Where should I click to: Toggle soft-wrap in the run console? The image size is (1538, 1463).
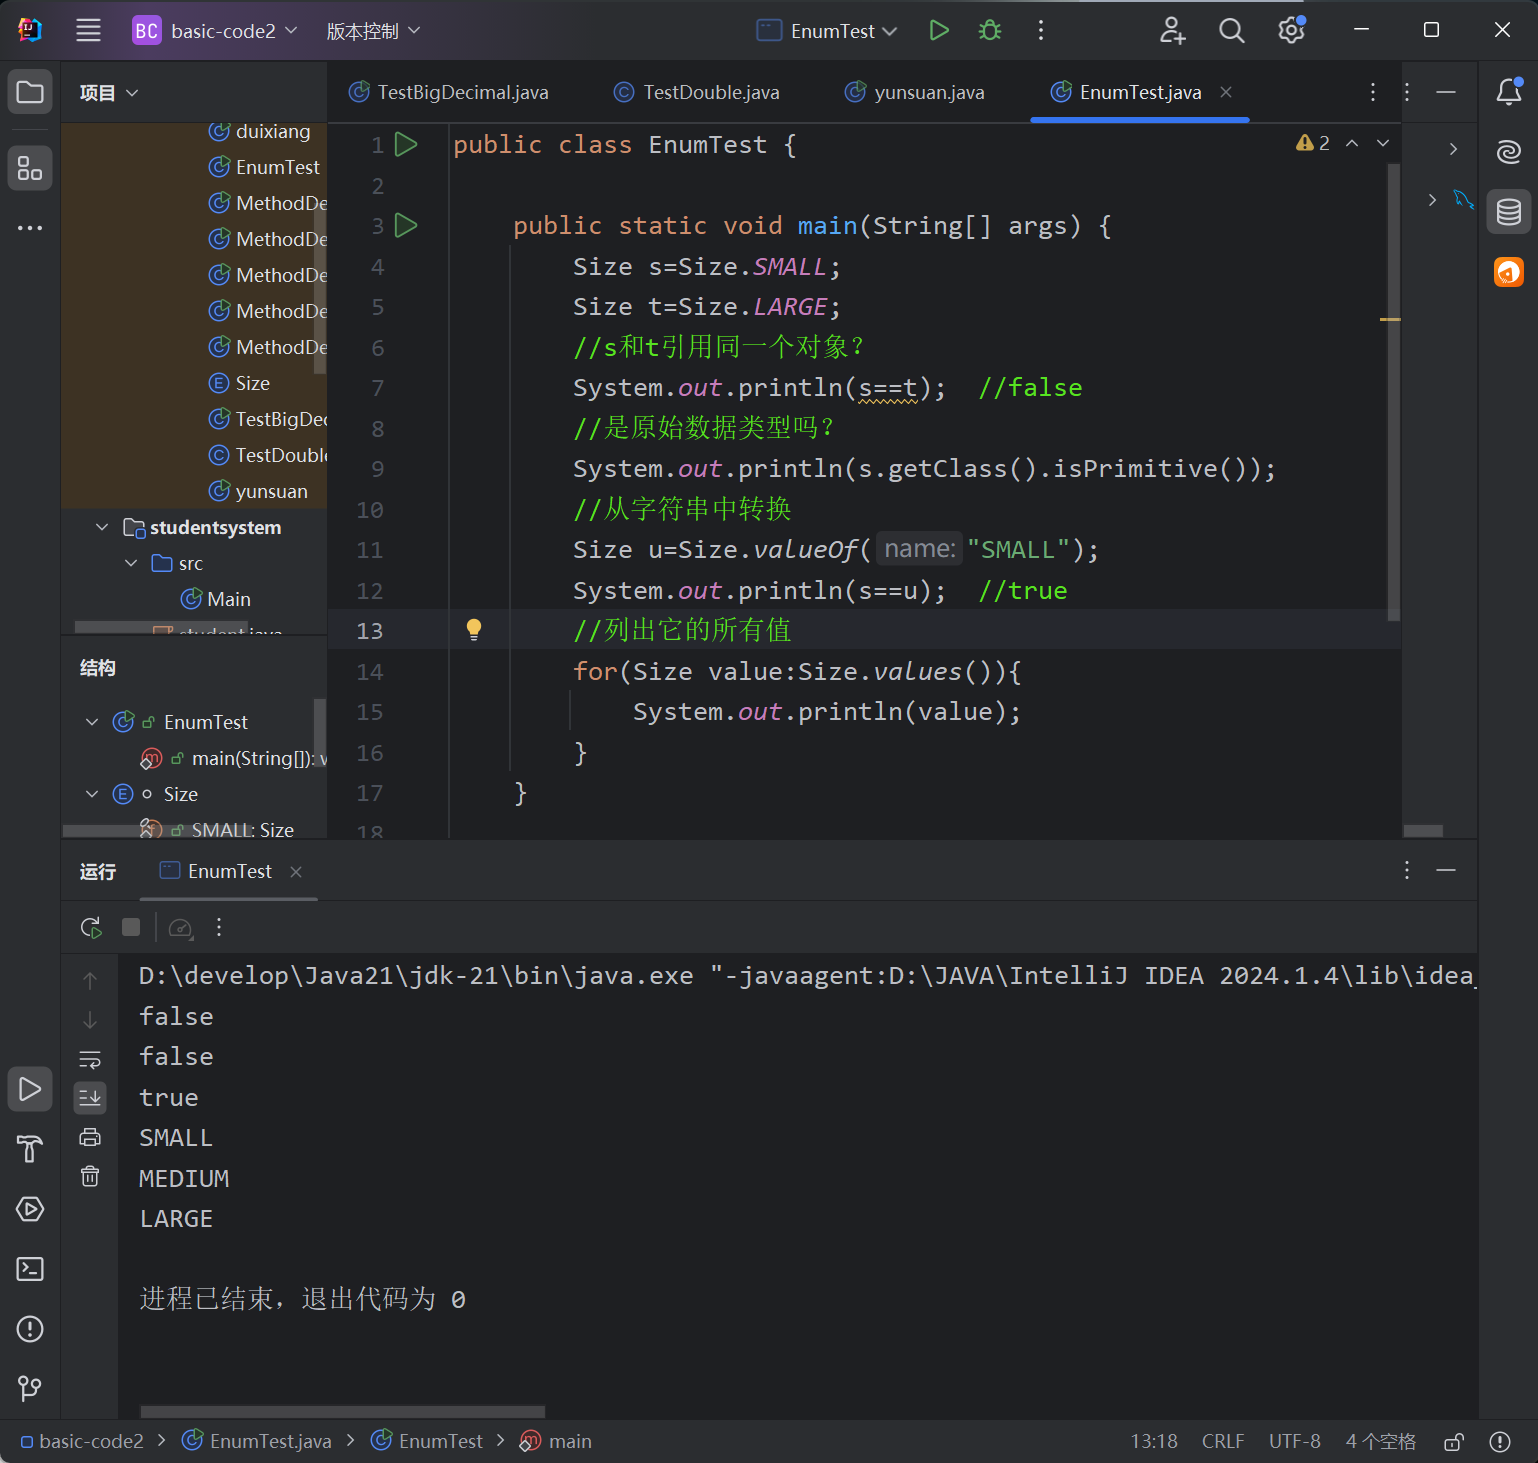(x=90, y=1059)
